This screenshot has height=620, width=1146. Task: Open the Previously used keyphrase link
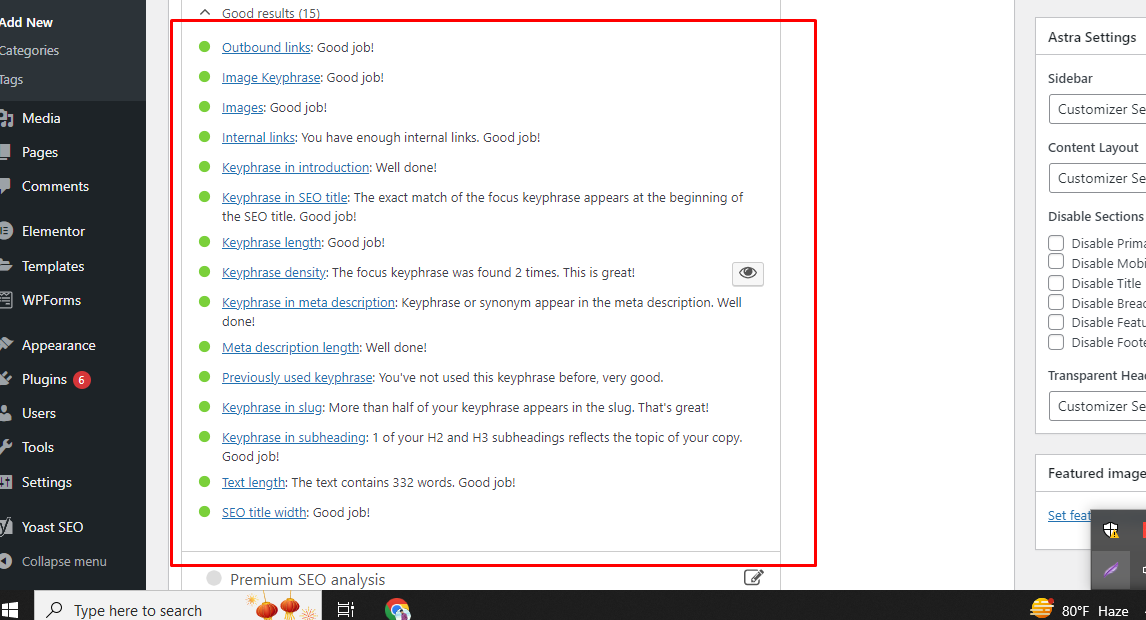click(297, 378)
